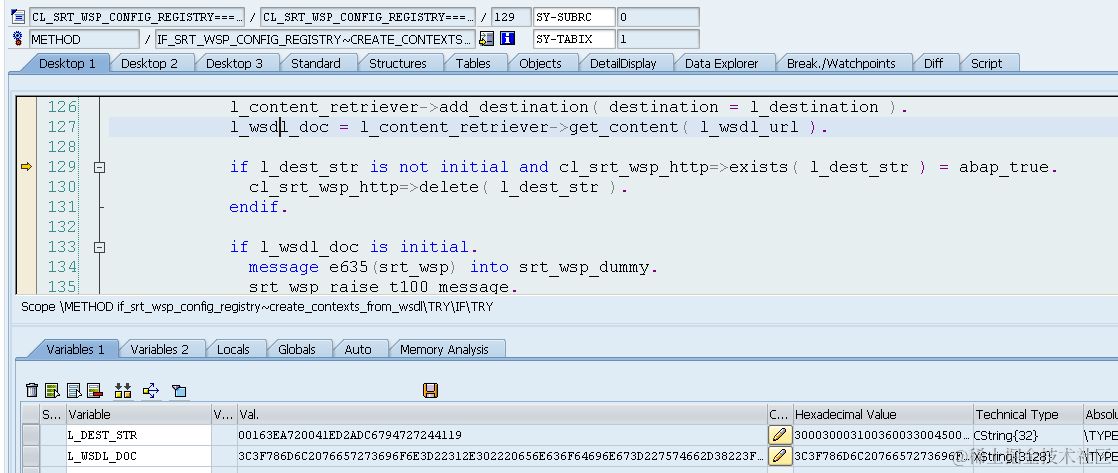Collapse the if block at line 129
This screenshot has width=1118, height=473.
pyautogui.click(x=100, y=167)
